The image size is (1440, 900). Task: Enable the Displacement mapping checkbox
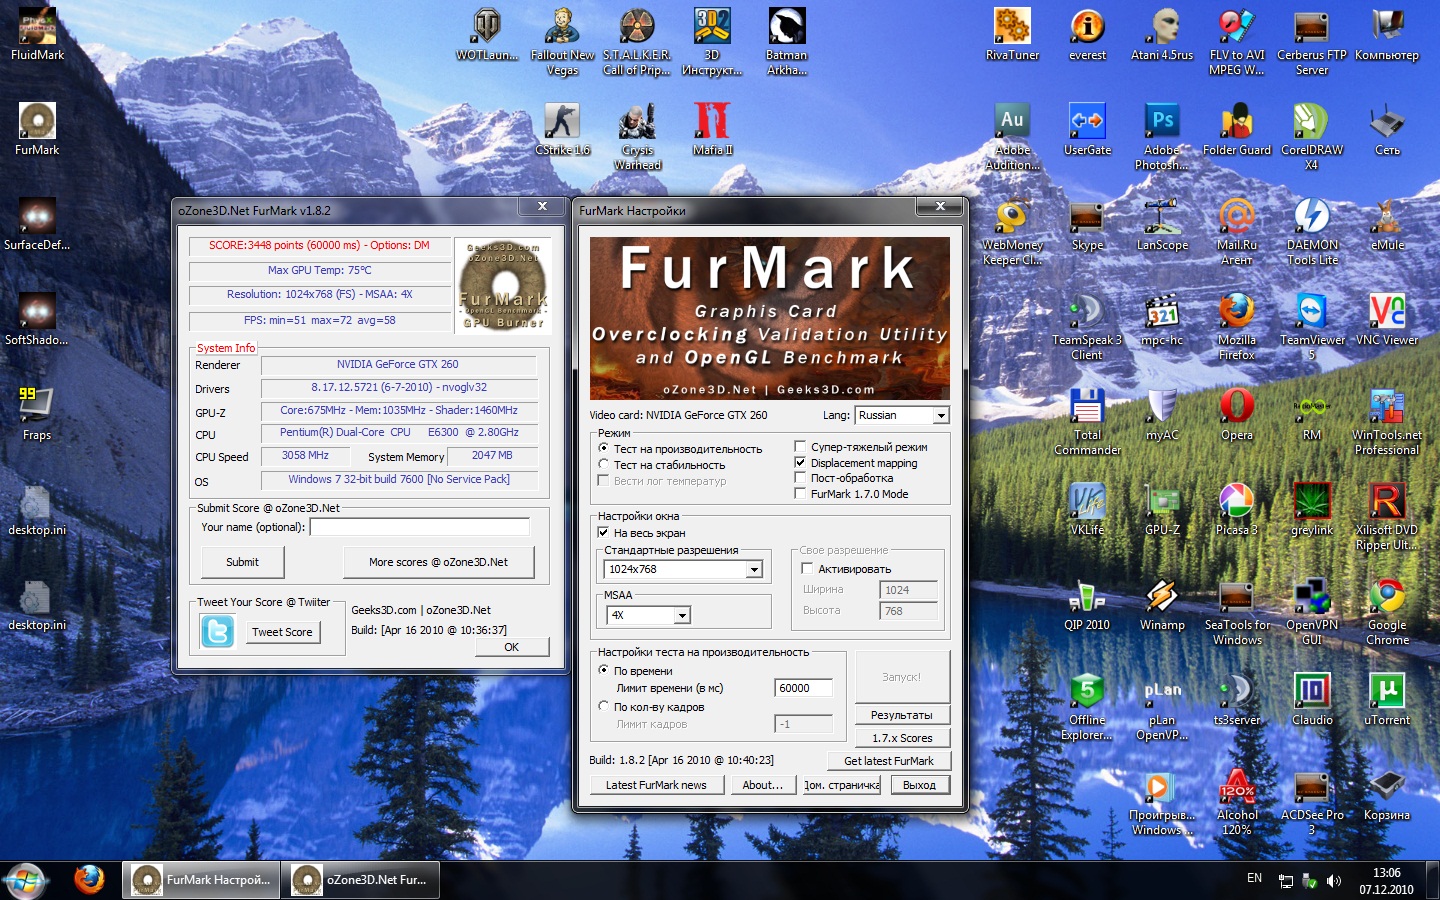click(x=800, y=463)
